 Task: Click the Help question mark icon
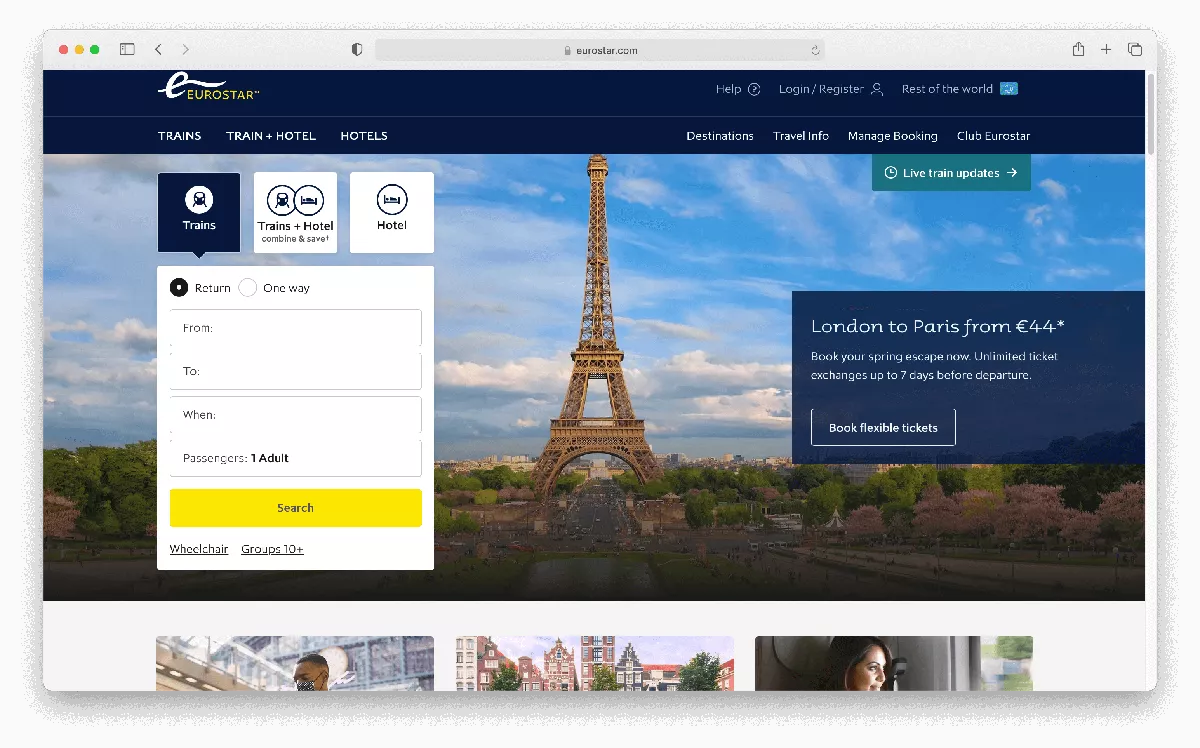point(754,89)
